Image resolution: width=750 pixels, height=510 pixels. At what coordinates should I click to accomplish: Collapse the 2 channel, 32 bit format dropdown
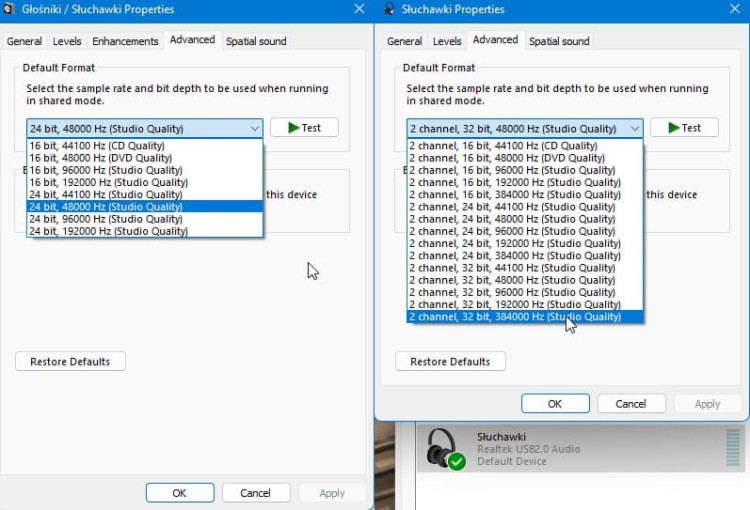click(x=635, y=128)
